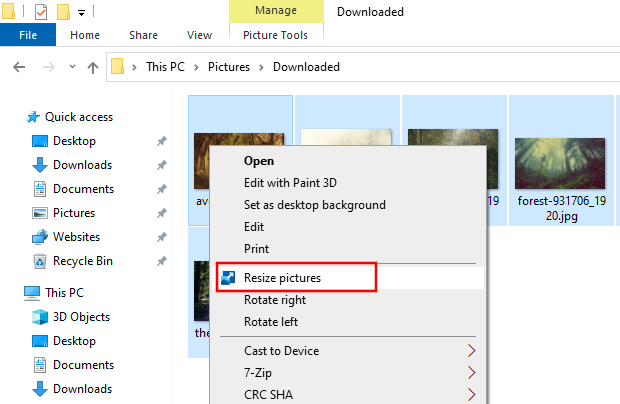Click the Resize pictures icon in context menu
The image size is (620, 404).
[228, 278]
